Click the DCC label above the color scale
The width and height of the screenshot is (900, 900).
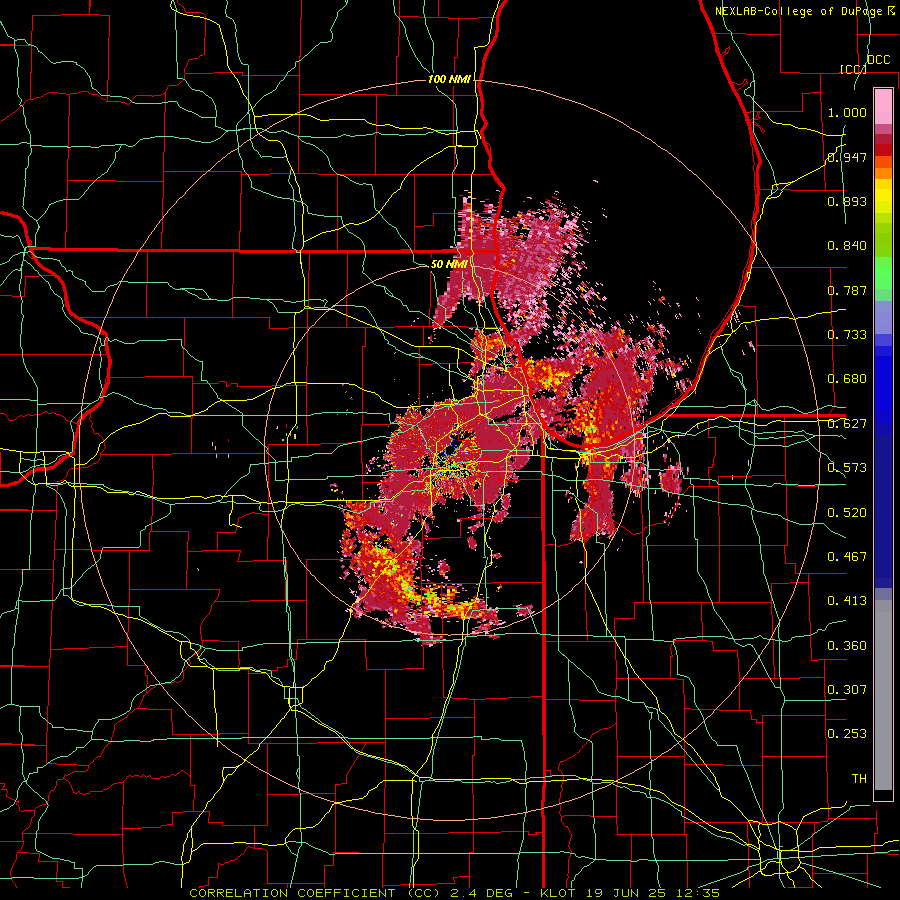(878, 60)
